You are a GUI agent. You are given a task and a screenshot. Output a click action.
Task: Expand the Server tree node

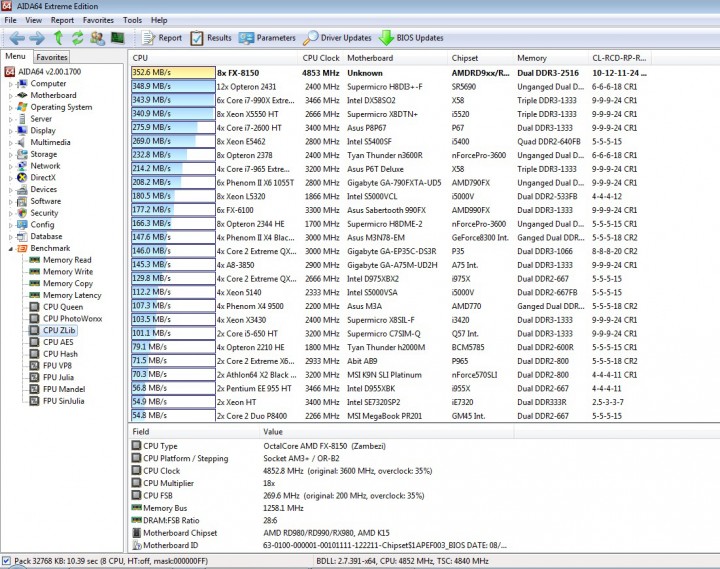point(11,119)
